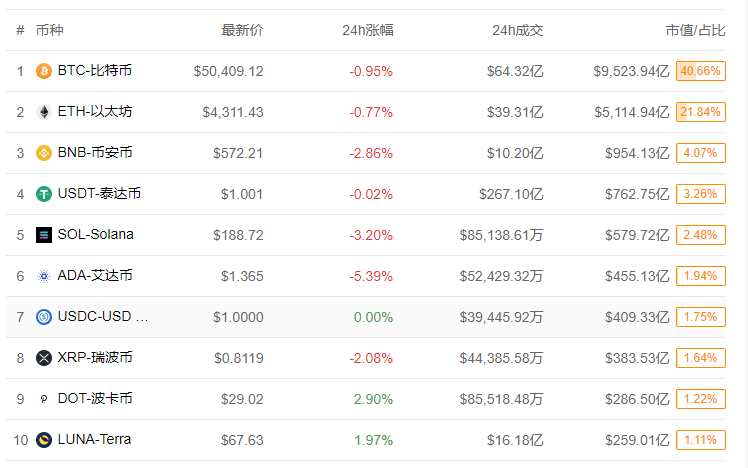Open the BTC-比特币 coin link
The height and width of the screenshot is (468, 748).
(x=94, y=71)
